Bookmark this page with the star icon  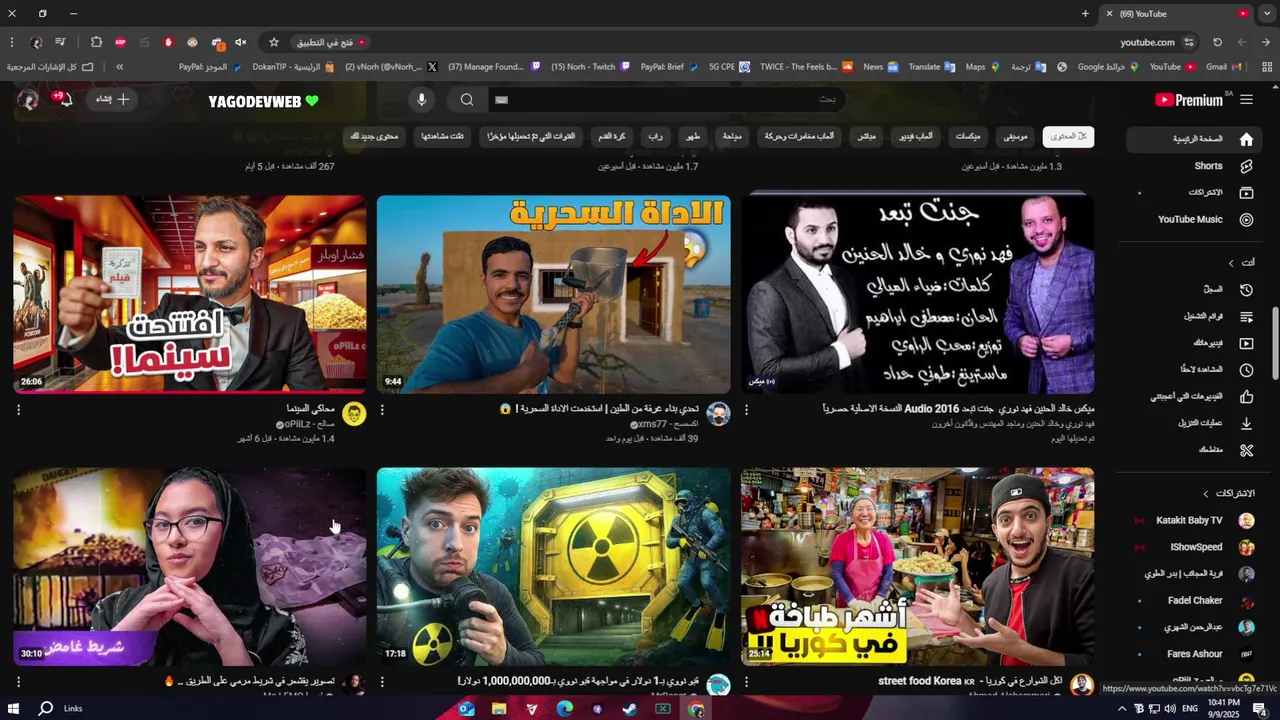tap(274, 42)
